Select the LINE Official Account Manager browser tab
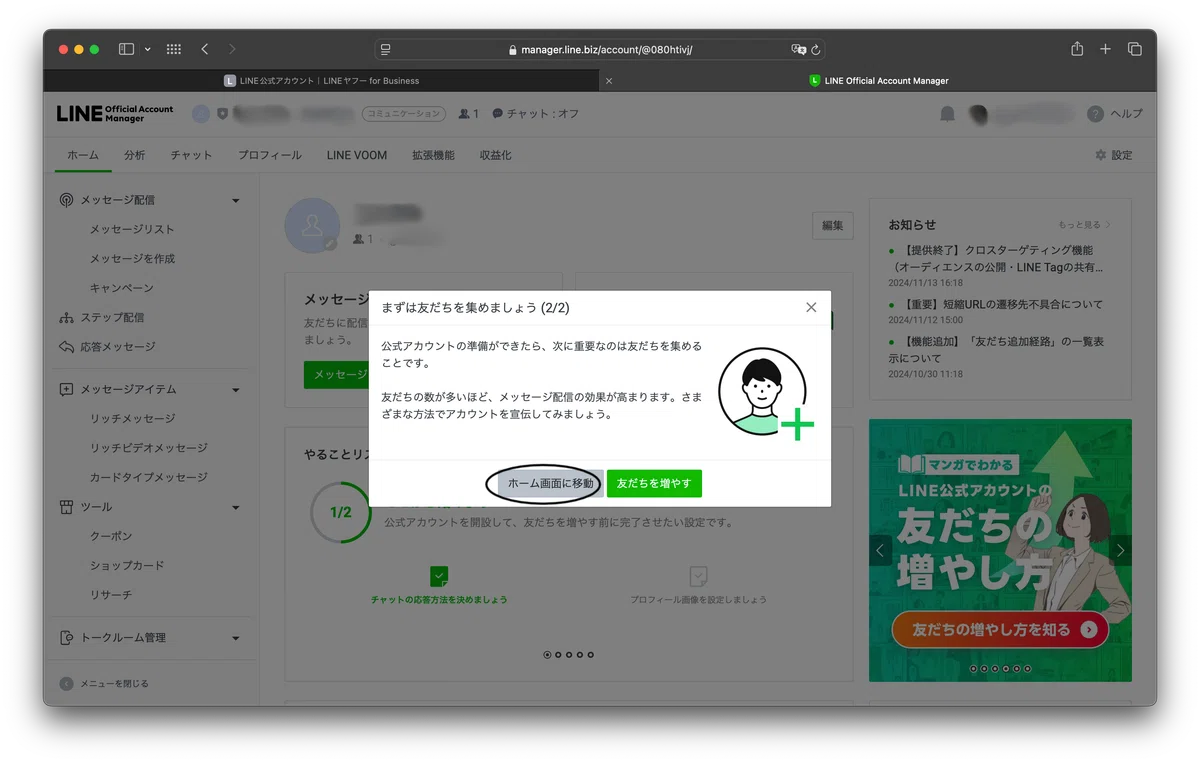Viewport: 1200px width, 763px height. pos(878,81)
